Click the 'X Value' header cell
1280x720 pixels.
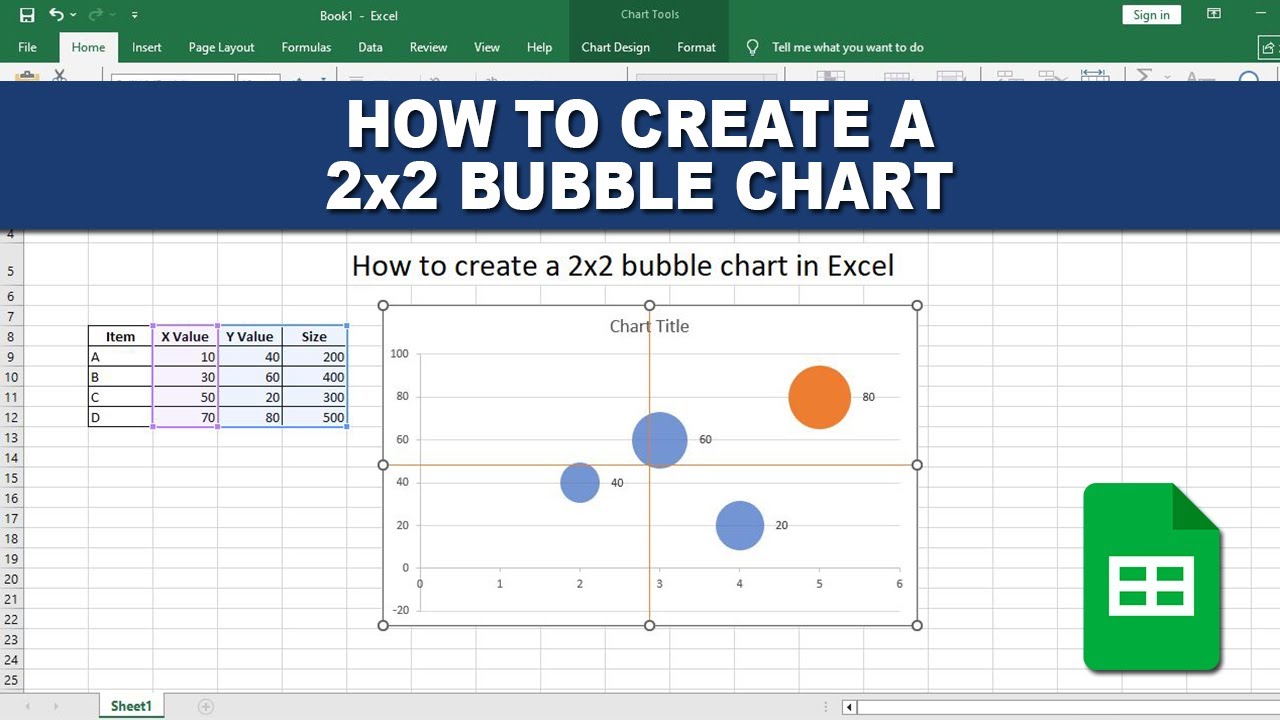click(185, 336)
